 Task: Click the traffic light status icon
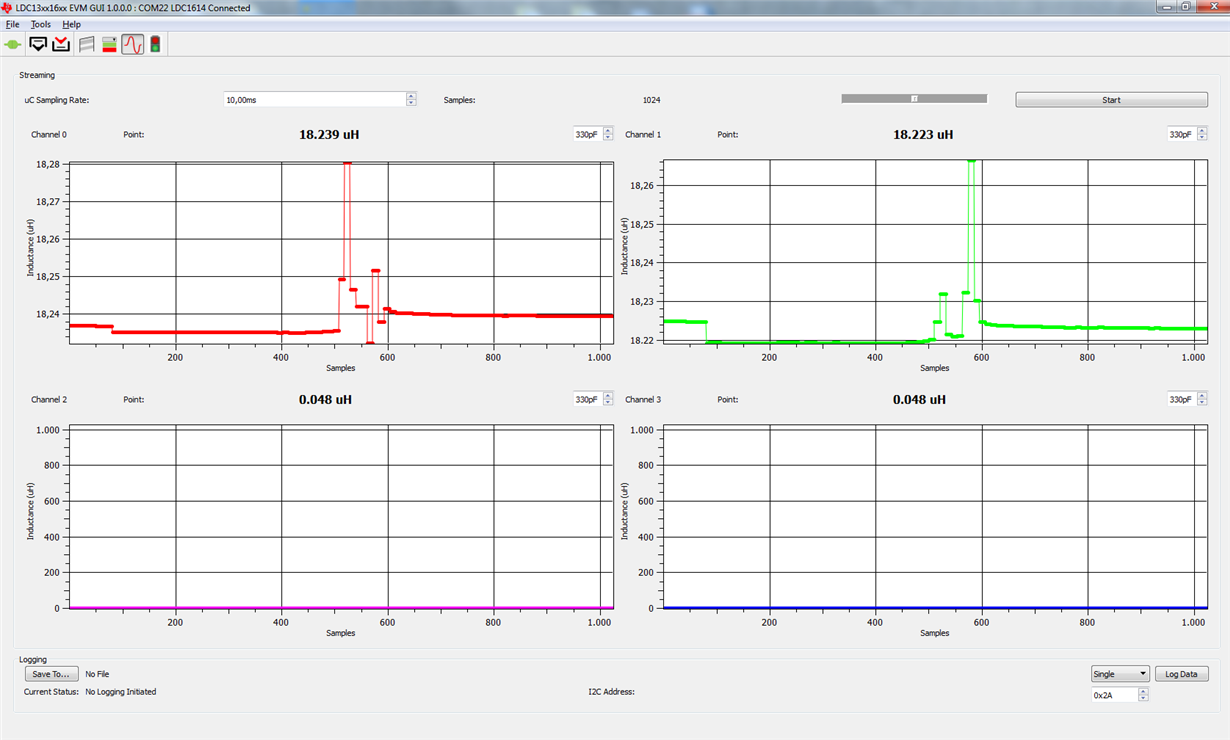(x=155, y=44)
